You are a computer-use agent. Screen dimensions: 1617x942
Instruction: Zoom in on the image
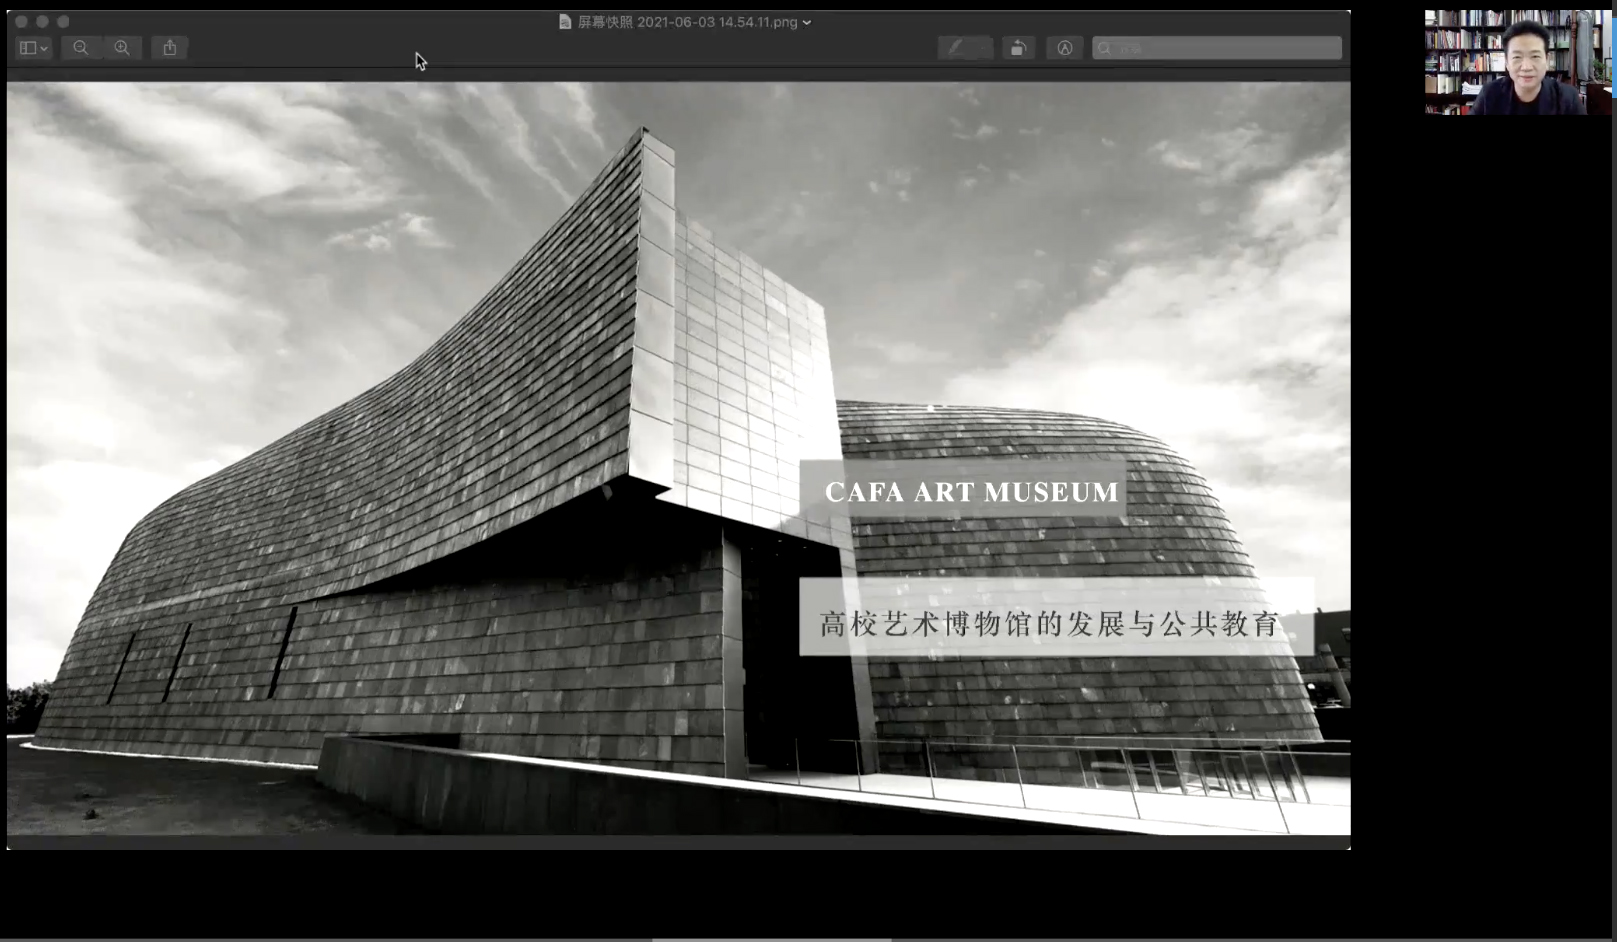122,48
